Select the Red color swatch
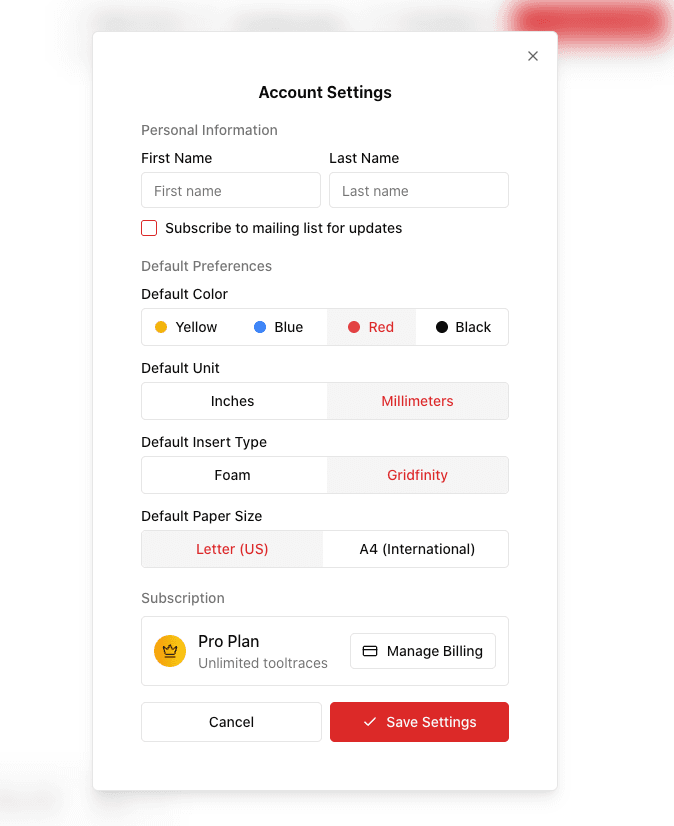This screenshot has width=674, height=826. point(370,327)
